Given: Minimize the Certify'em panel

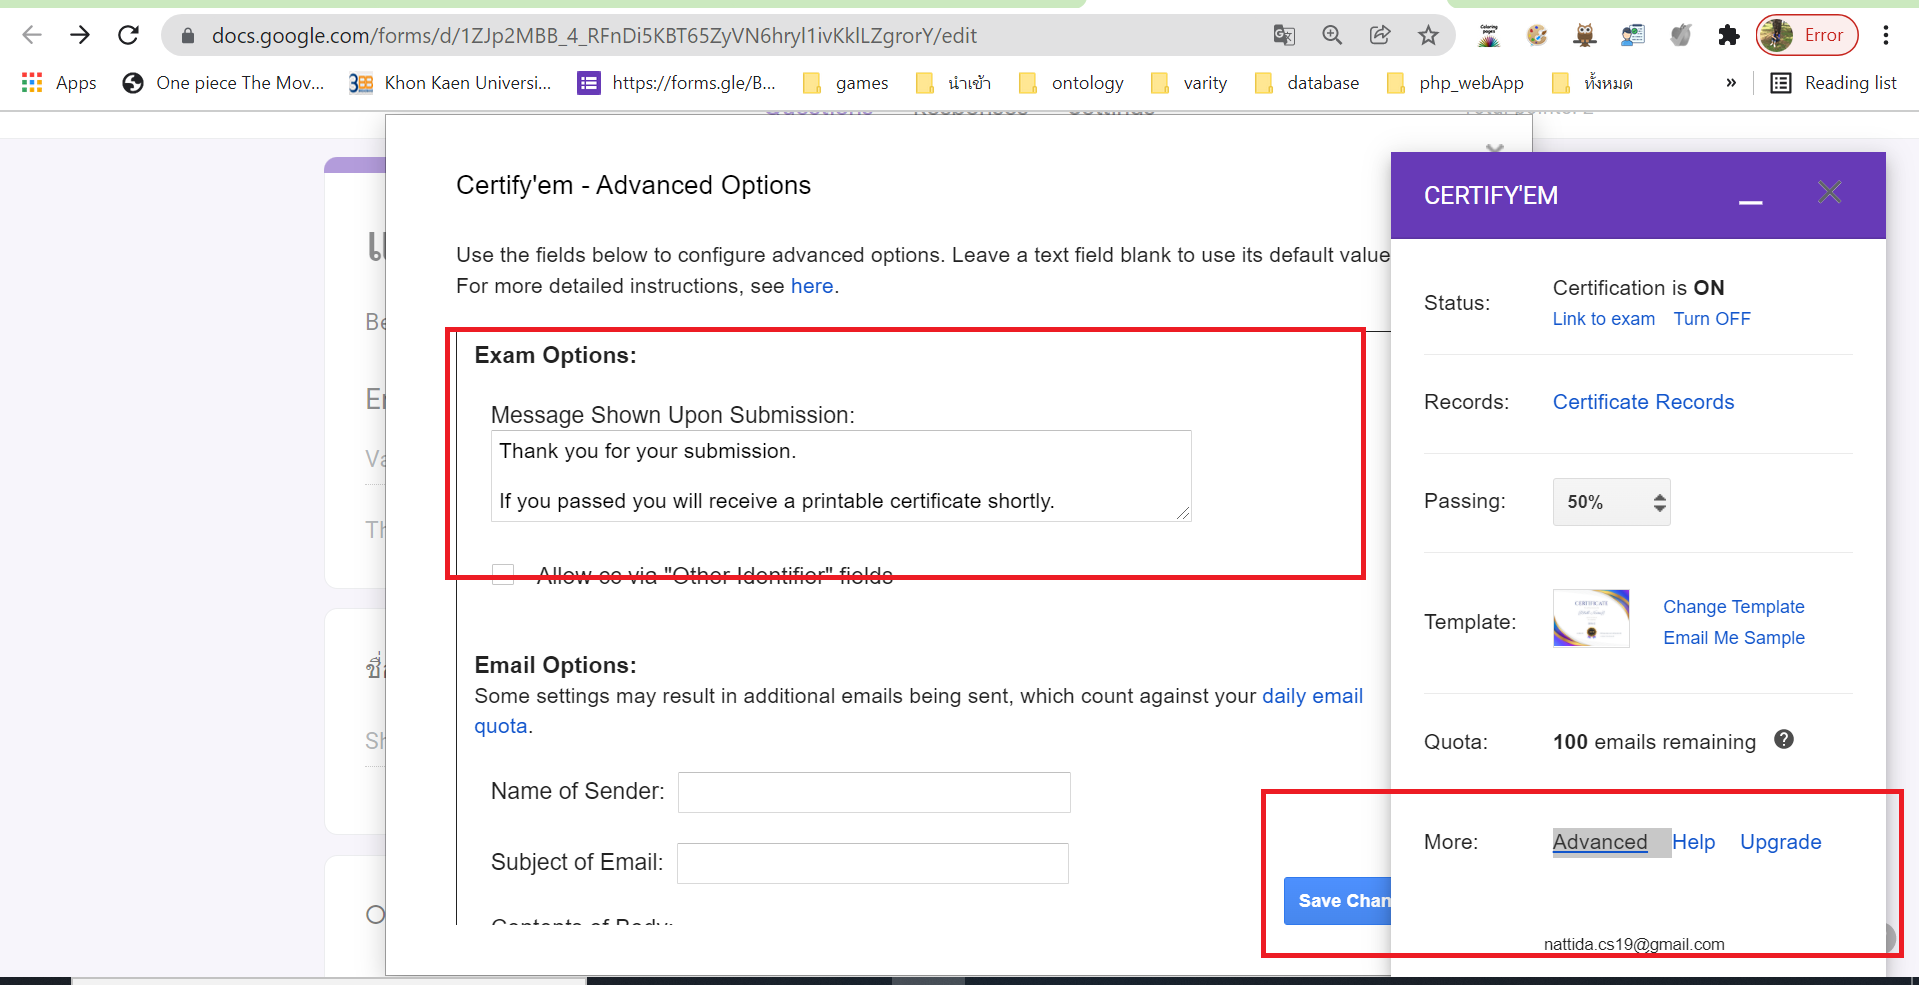Looking at the screenshot, I should 1750,200.
